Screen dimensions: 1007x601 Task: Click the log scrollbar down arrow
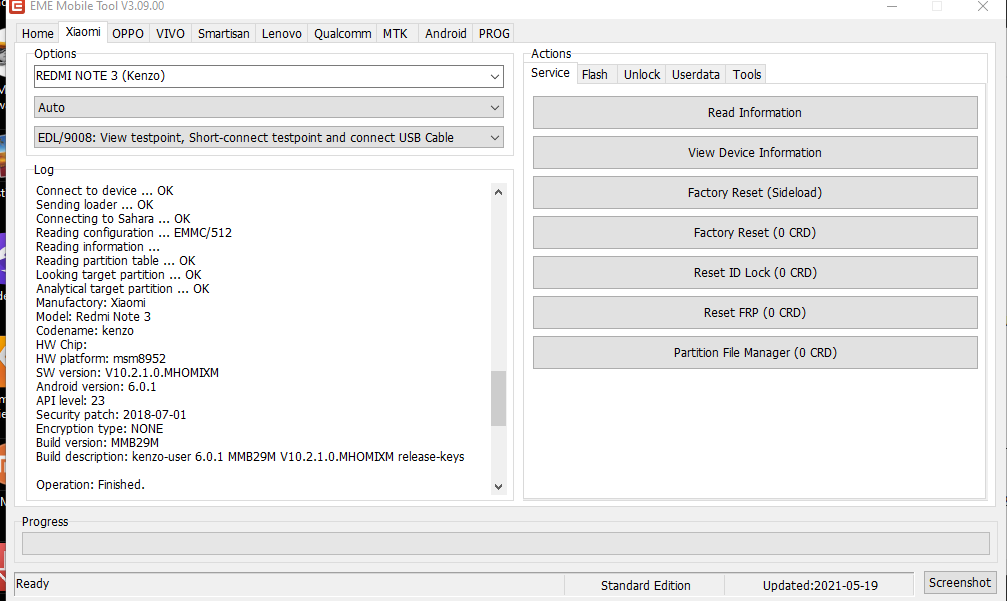498,487
